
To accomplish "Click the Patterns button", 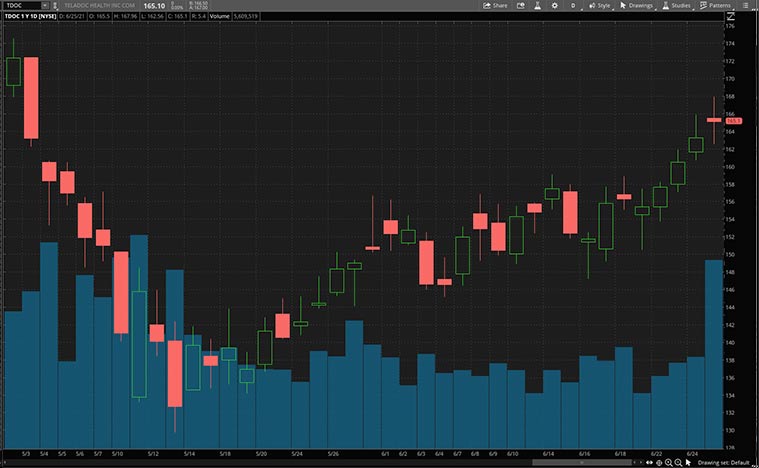I will tap(716, 5).
